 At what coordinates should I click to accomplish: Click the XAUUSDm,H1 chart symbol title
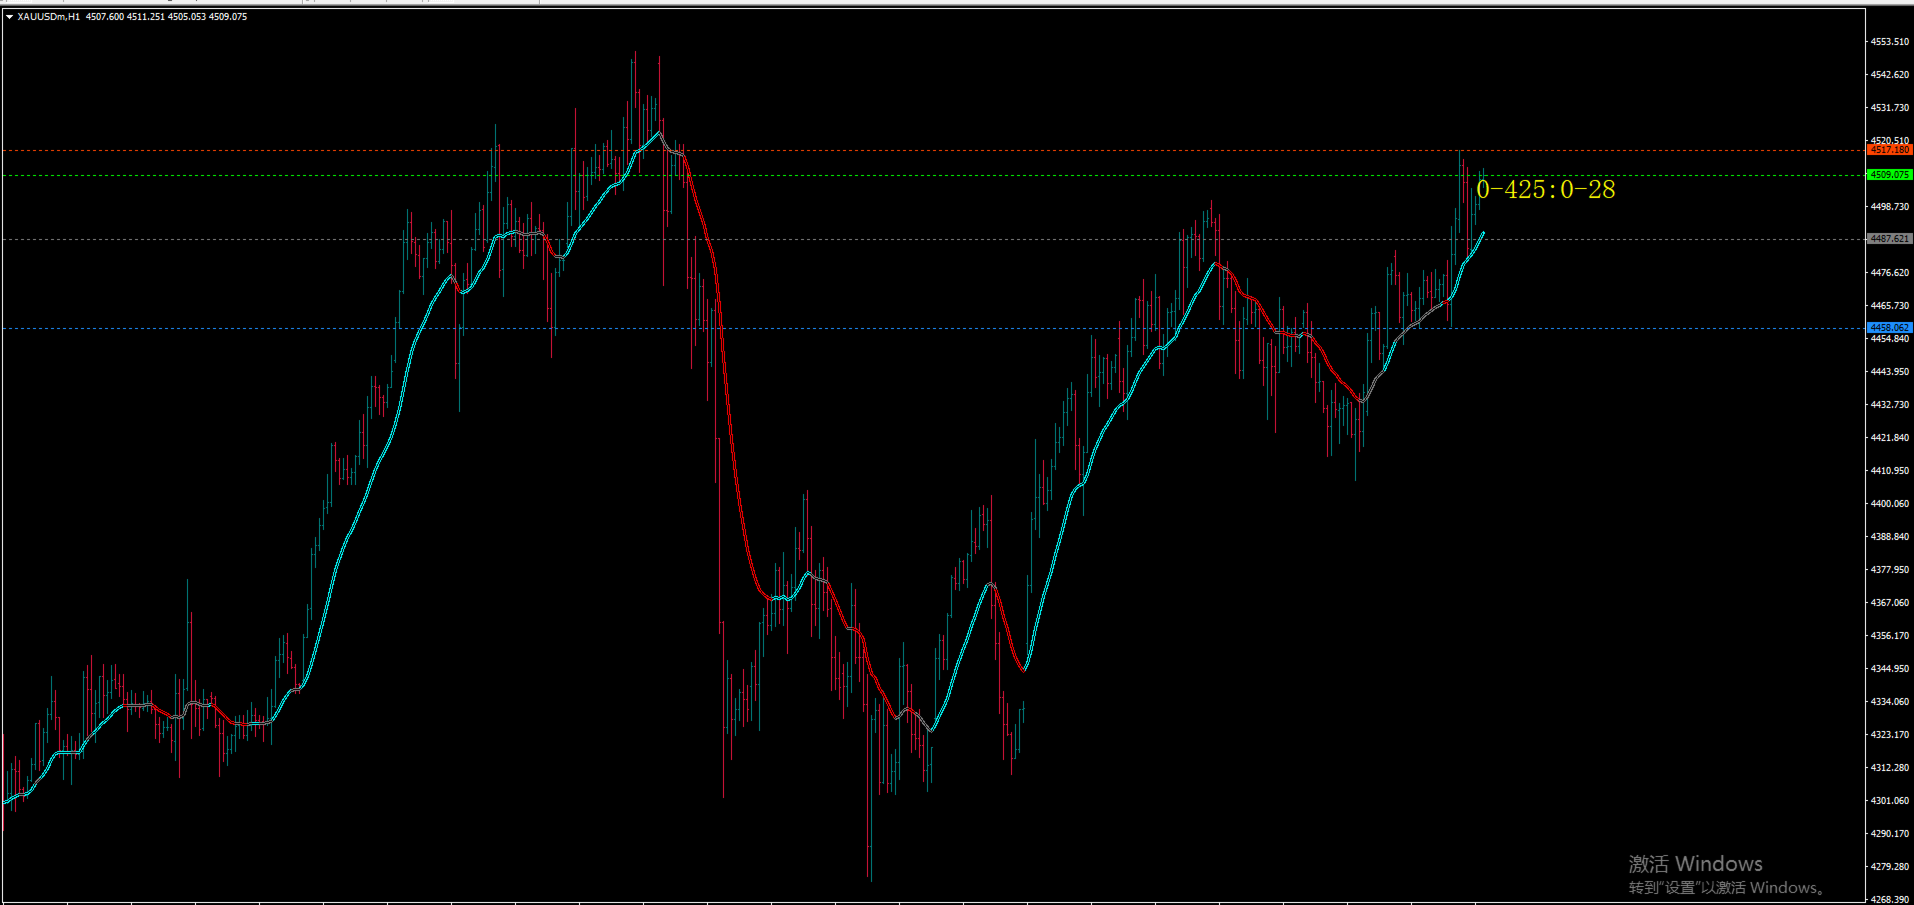49,17
